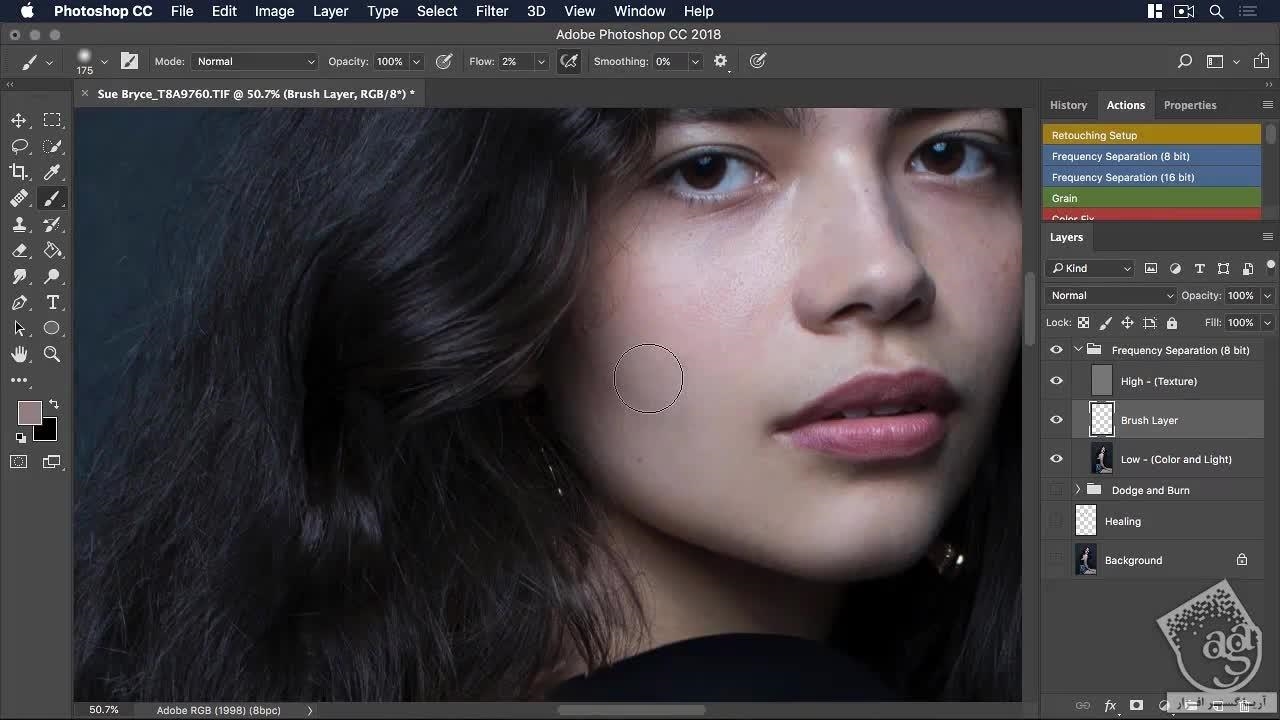Select the Clone Stamp tool
The width and height of the screenshot is (1280, 720).
tap(19, 224)
